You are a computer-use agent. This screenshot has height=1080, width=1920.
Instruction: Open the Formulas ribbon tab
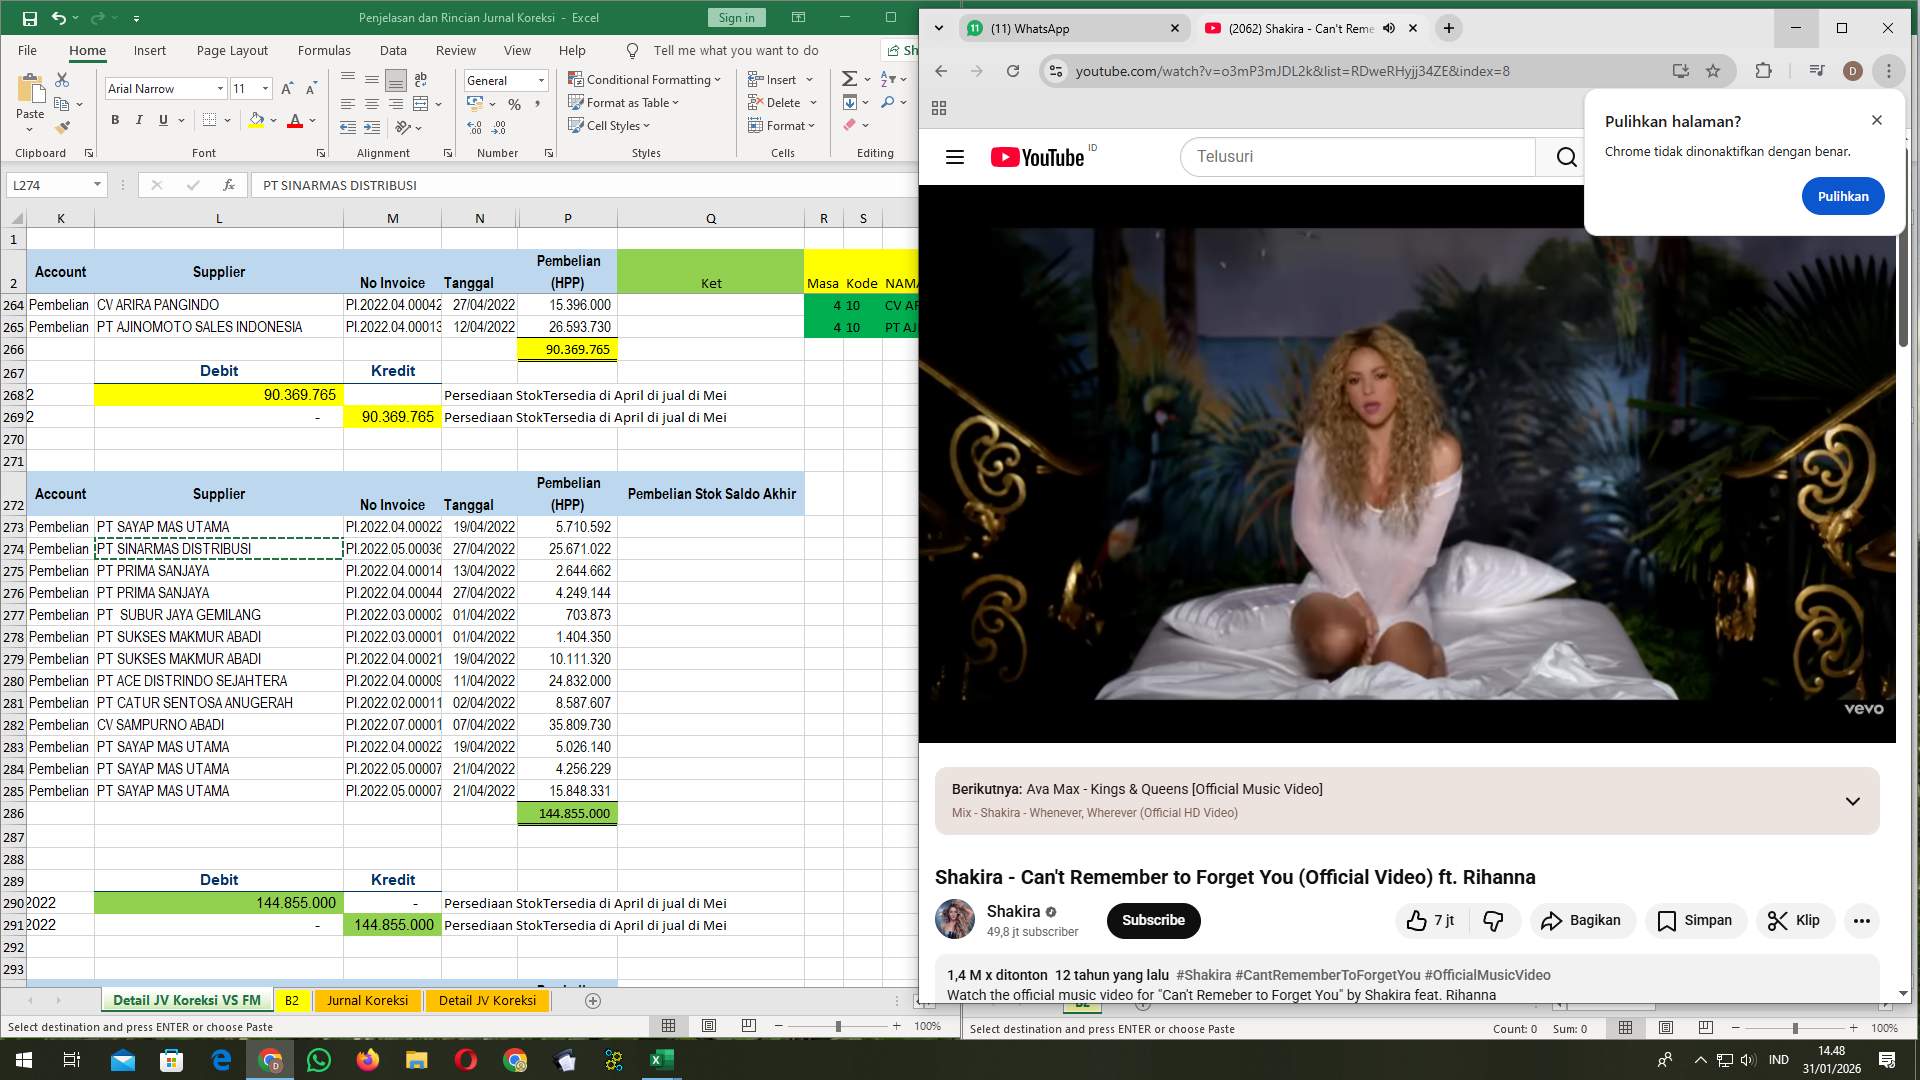click(x=324, y=50)
